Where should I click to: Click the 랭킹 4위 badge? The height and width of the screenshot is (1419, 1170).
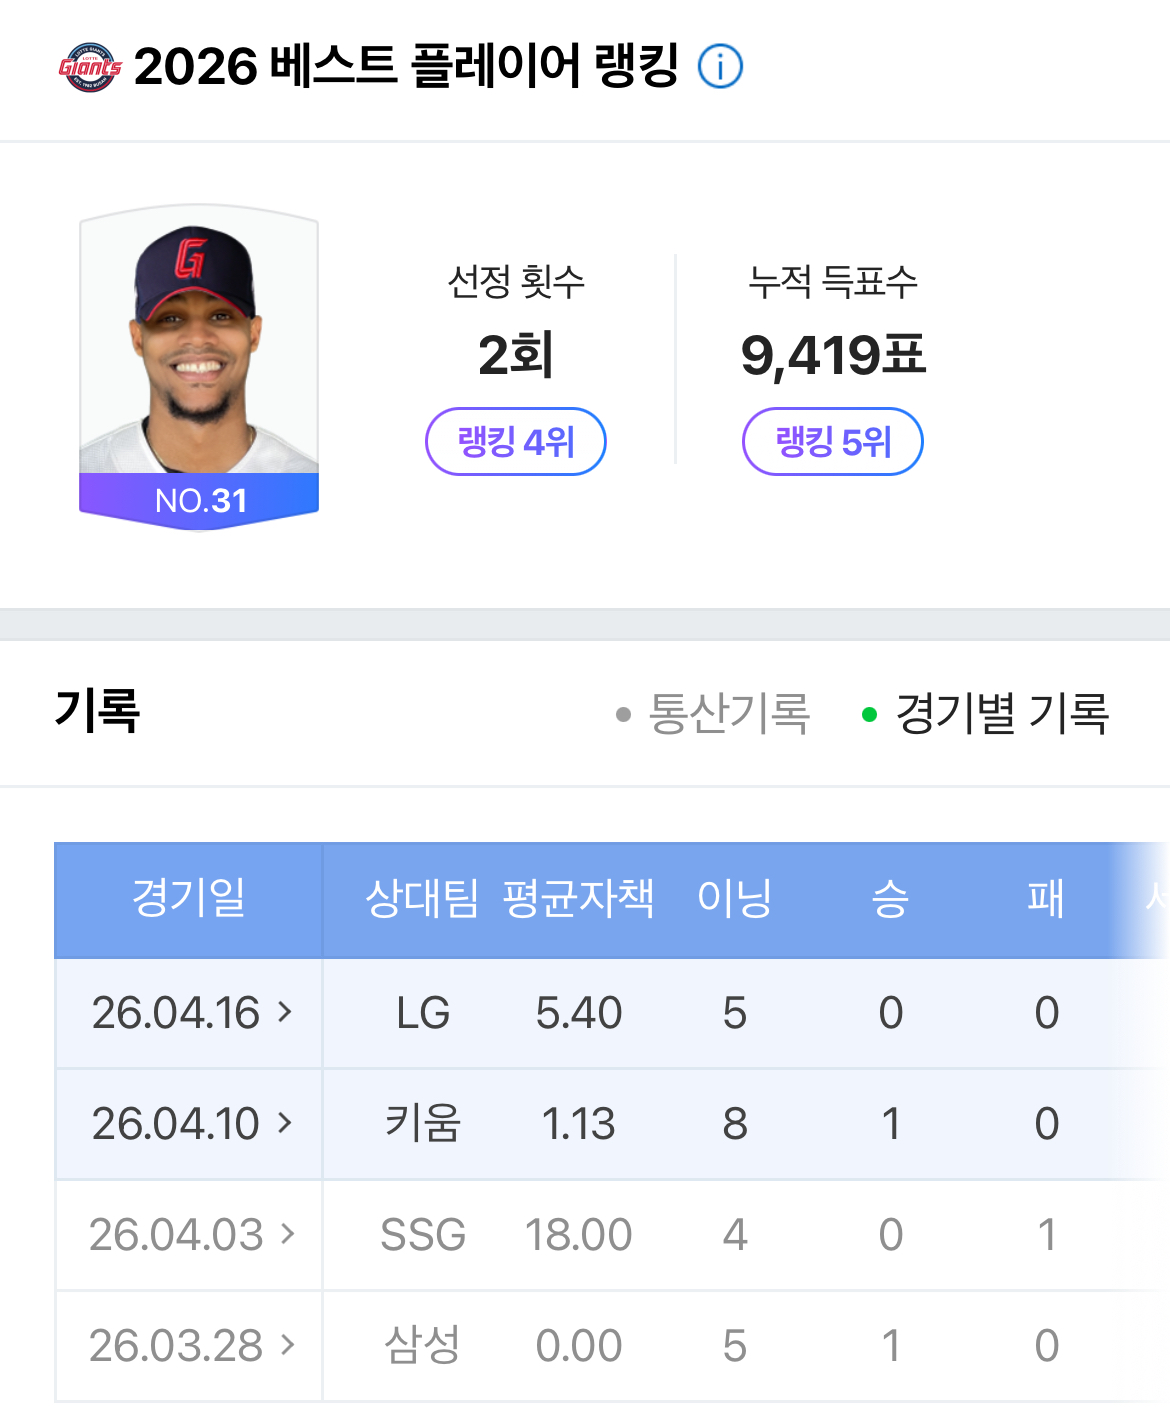(516, 441)
